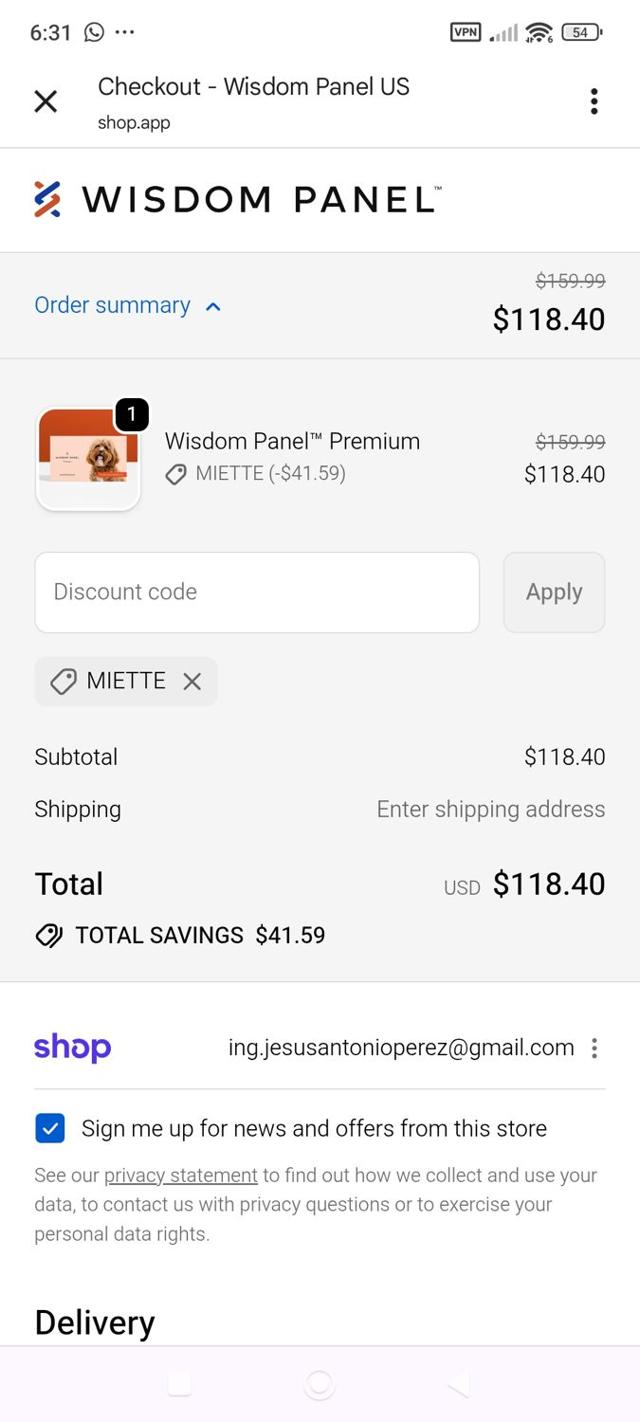Open the browser three-dot overflow menu

594,101
